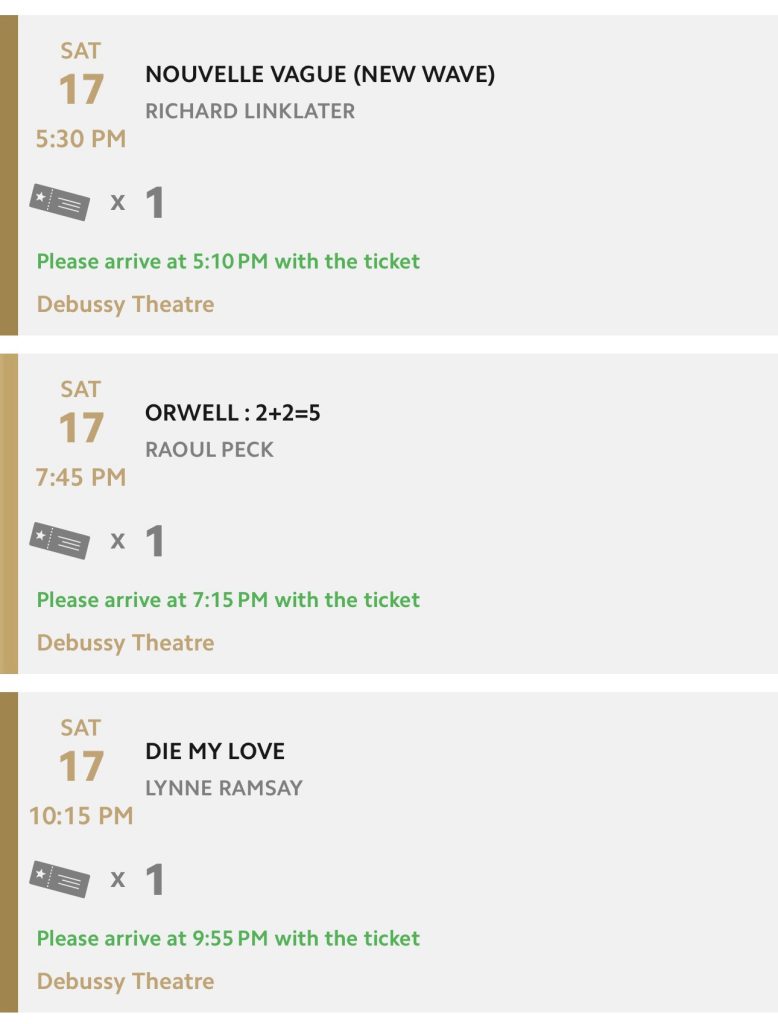Click the 7:15 PM arrival notice
Viewport: 778px width, 1024px height.
(228, 600)
